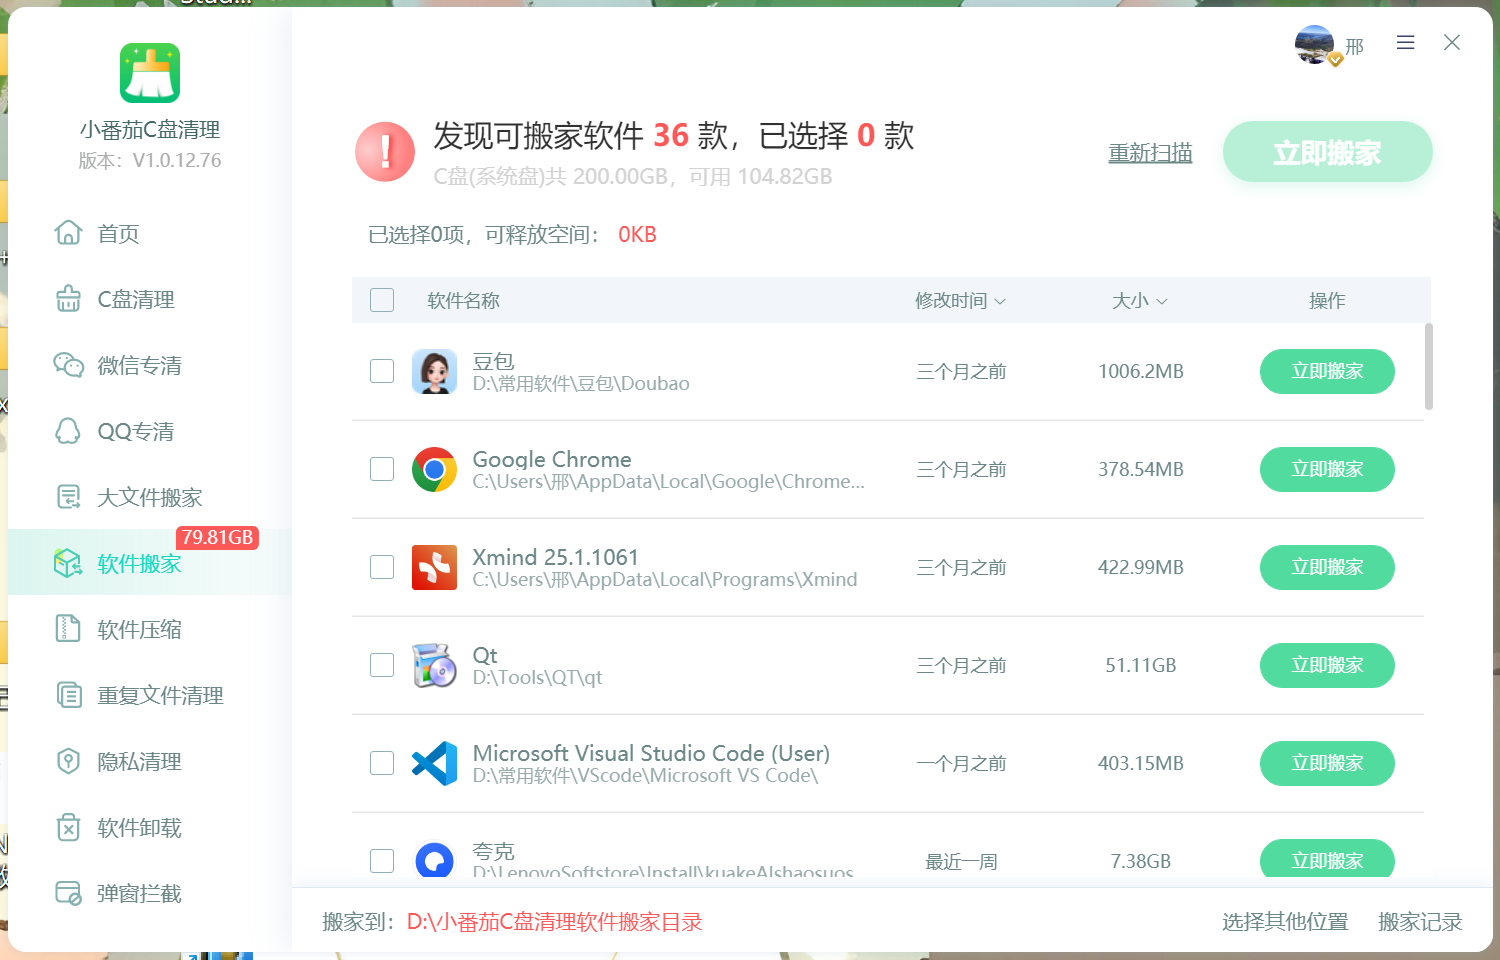Click the 软件搬家 box icon
1500x960 pixels.
68,563
